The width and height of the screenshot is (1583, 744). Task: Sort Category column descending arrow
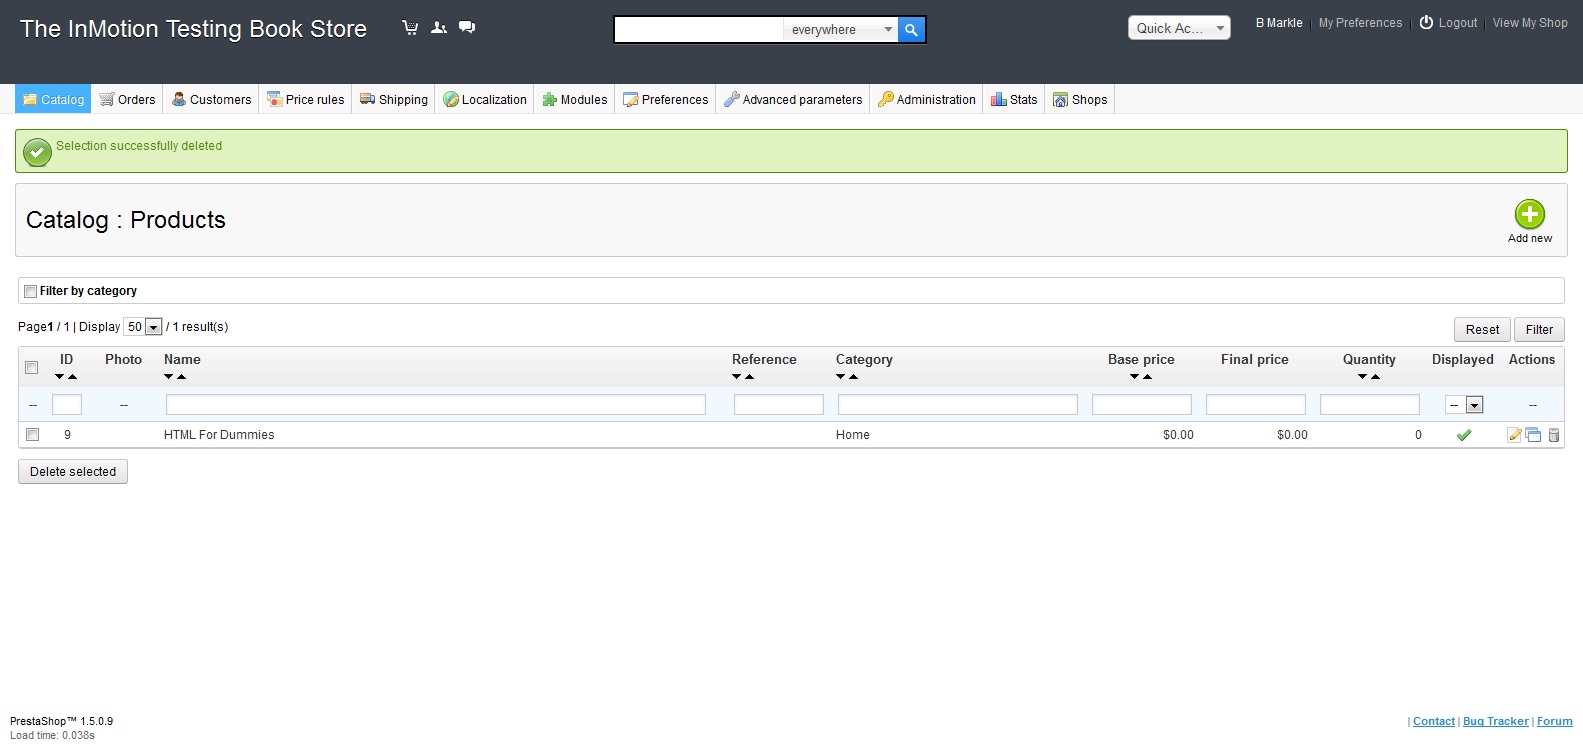[x=841, y=377]
